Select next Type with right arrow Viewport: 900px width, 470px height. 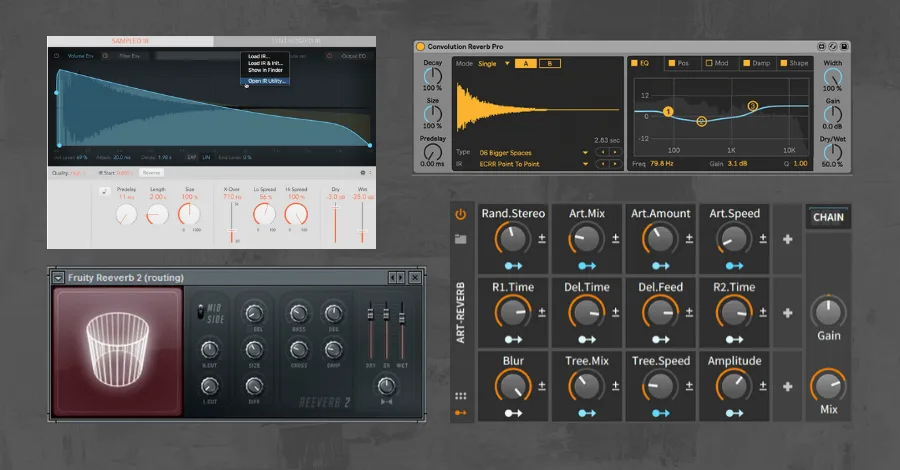pyautogui.click(x=615, y=152)
